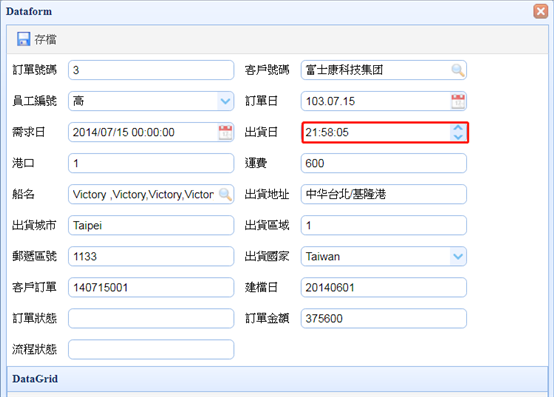The width and height of the screenshot is (554, 397).
Task: Increase 出貨日 time with up spinner arrow
Action: point(458,128)
